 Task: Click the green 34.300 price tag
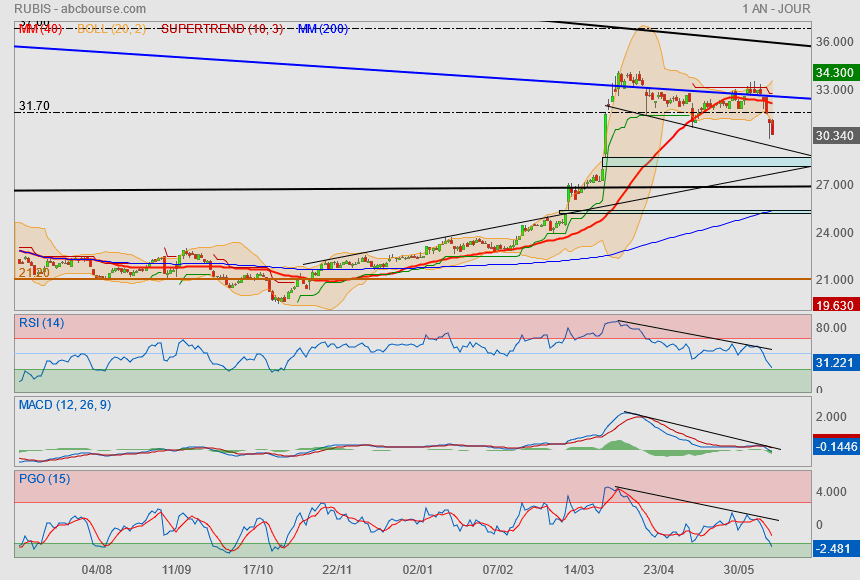(x=834, y=72)
